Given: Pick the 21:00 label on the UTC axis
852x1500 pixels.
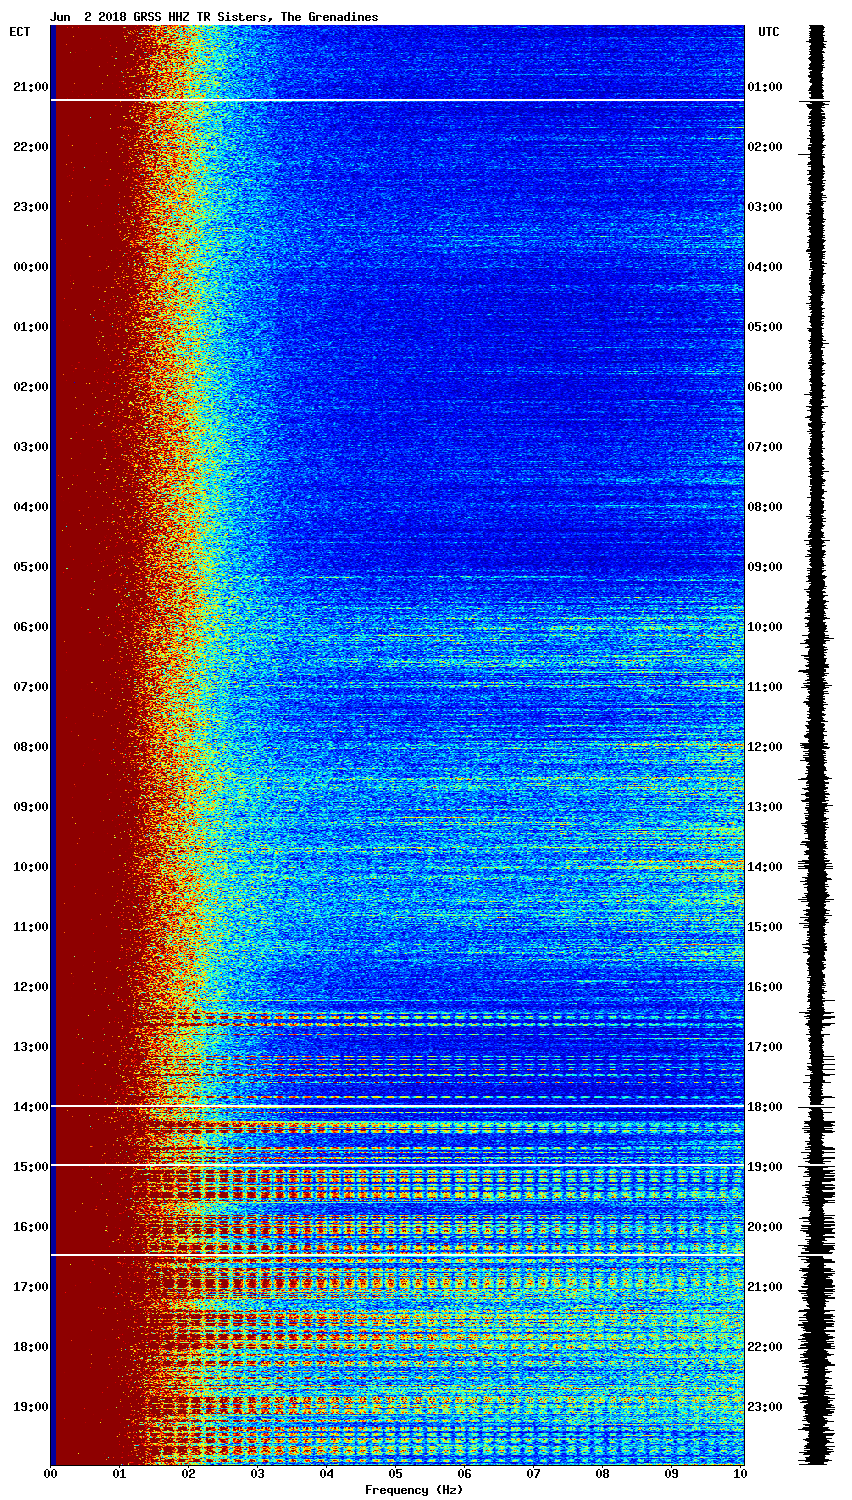Looking at the screenshot, I should [765, 1287].
